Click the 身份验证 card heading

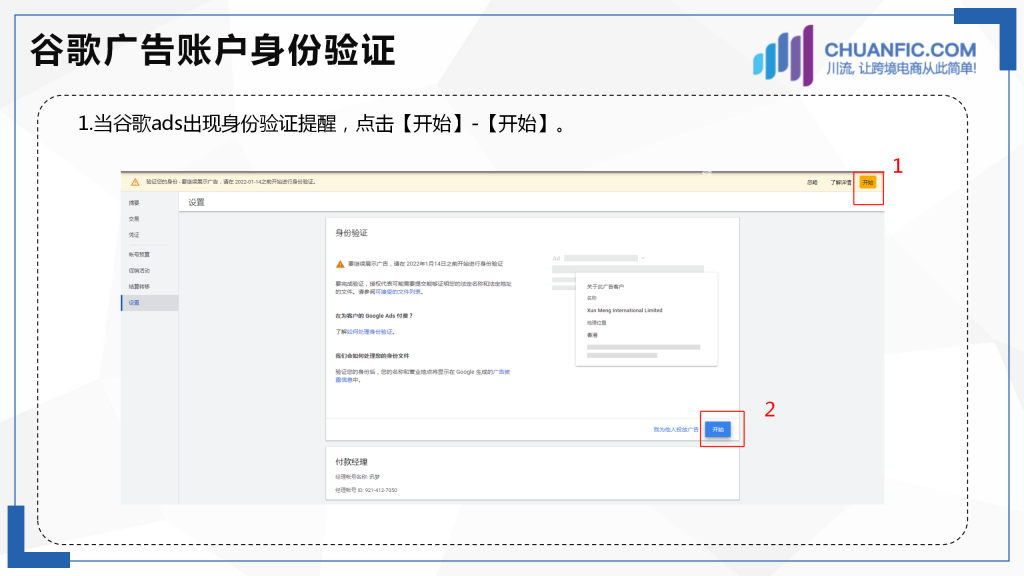(351, 232)
